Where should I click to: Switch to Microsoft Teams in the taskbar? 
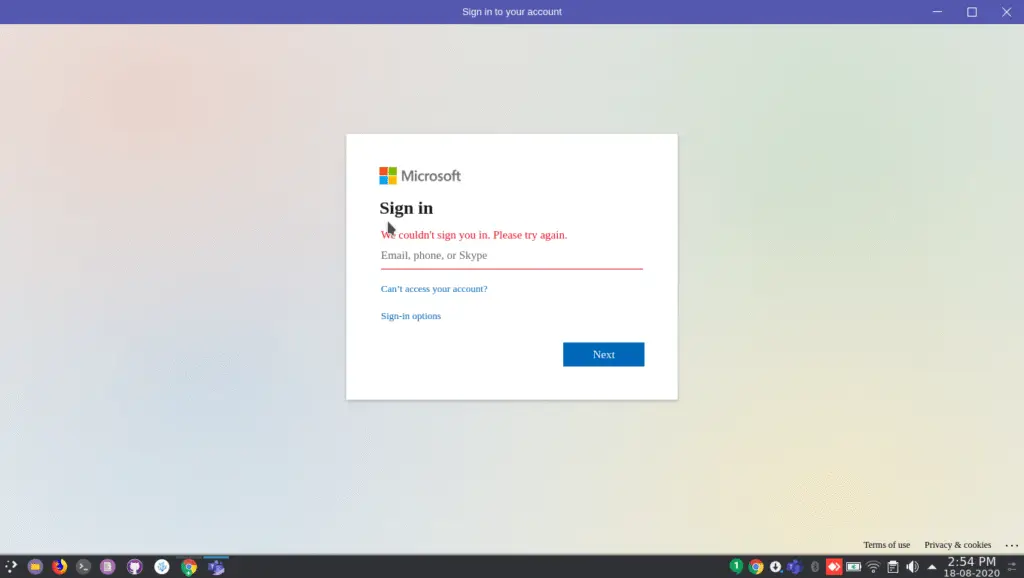pyautogui.click(x=216, y=567)
